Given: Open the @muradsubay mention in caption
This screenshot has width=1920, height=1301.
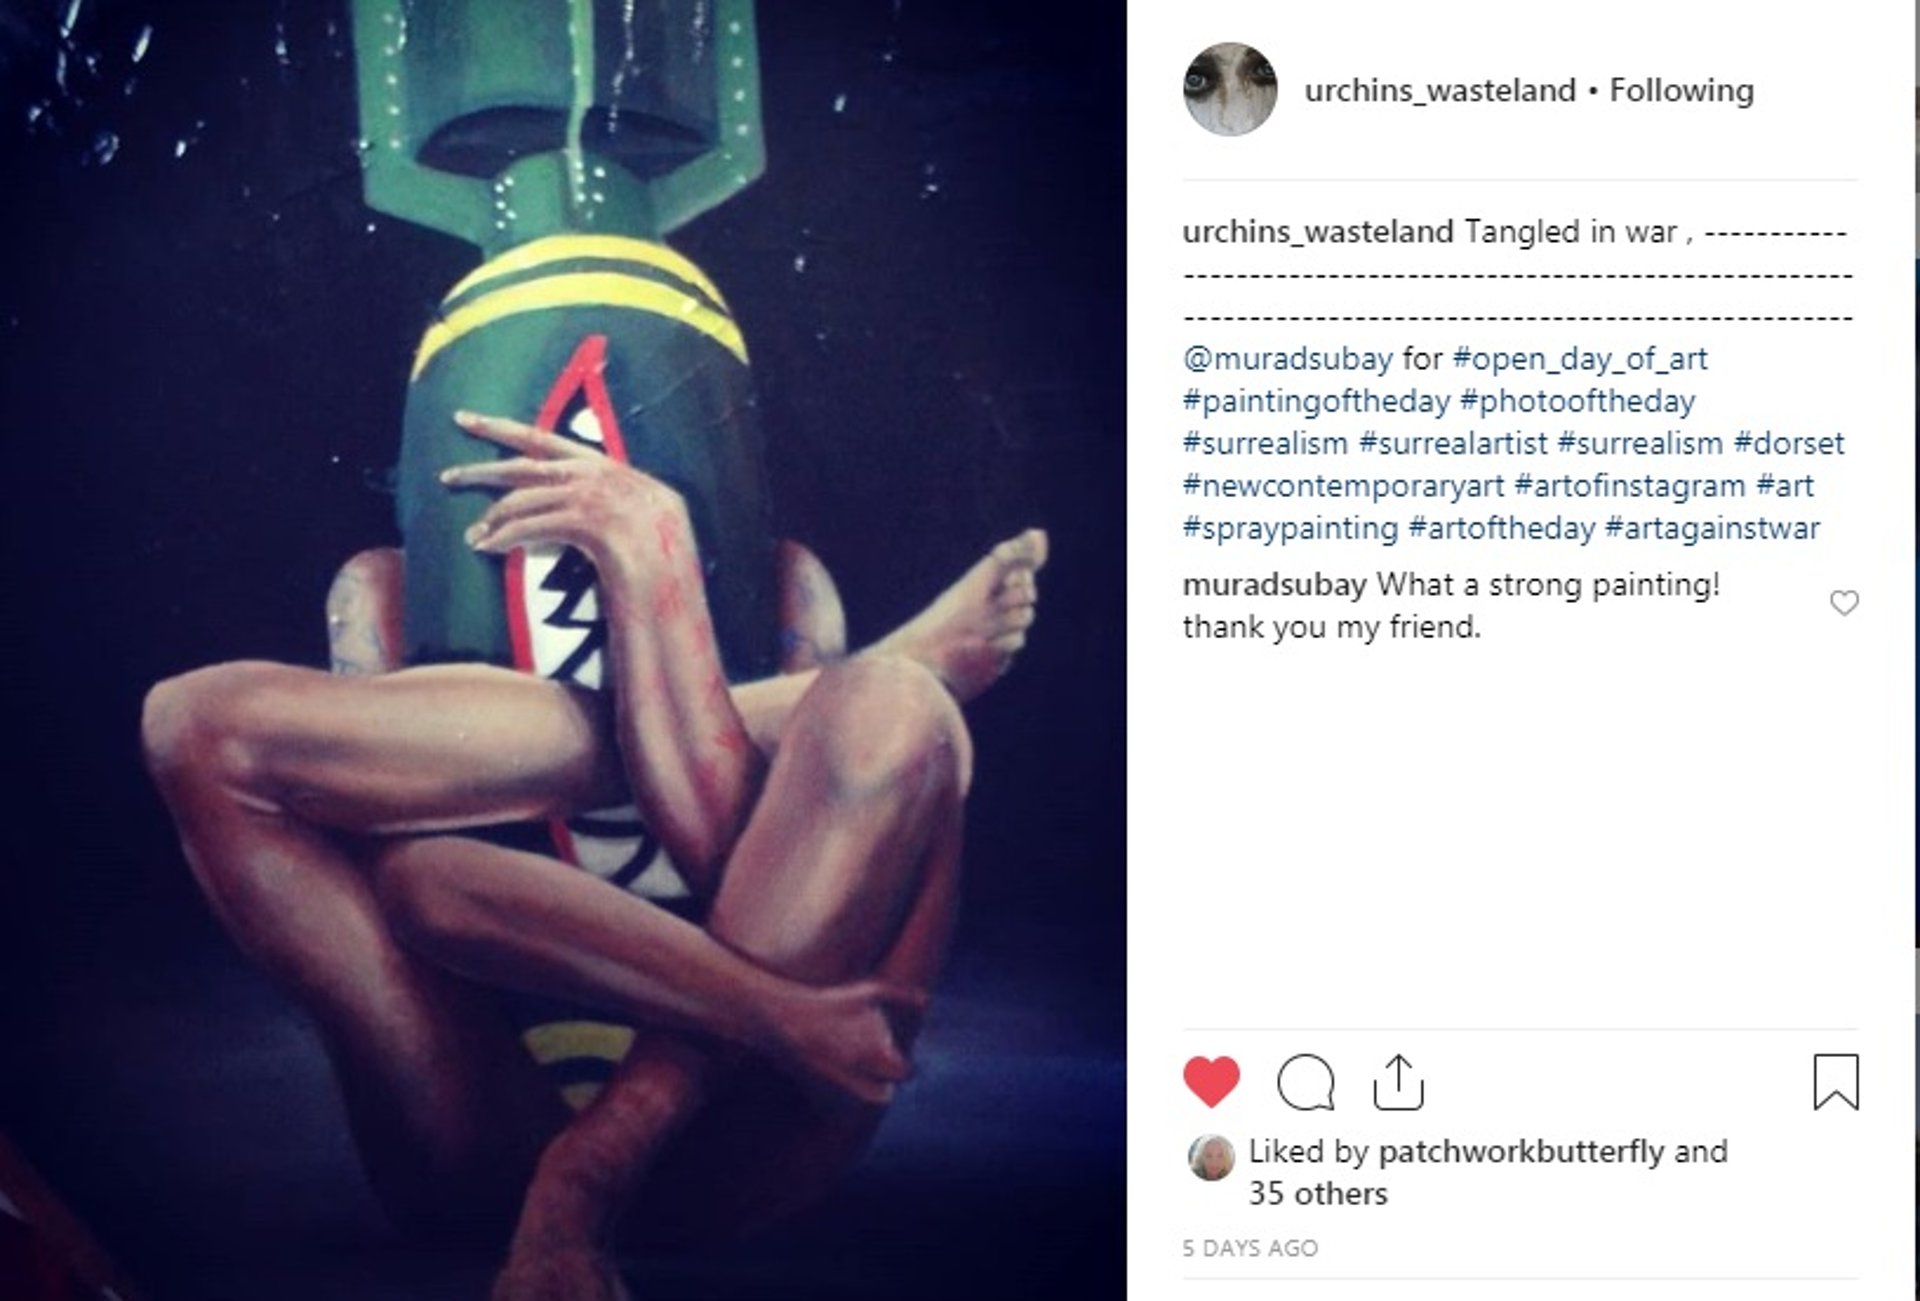Looking at the screenshot, I should pyautogui.click(x=1288, y=358).
